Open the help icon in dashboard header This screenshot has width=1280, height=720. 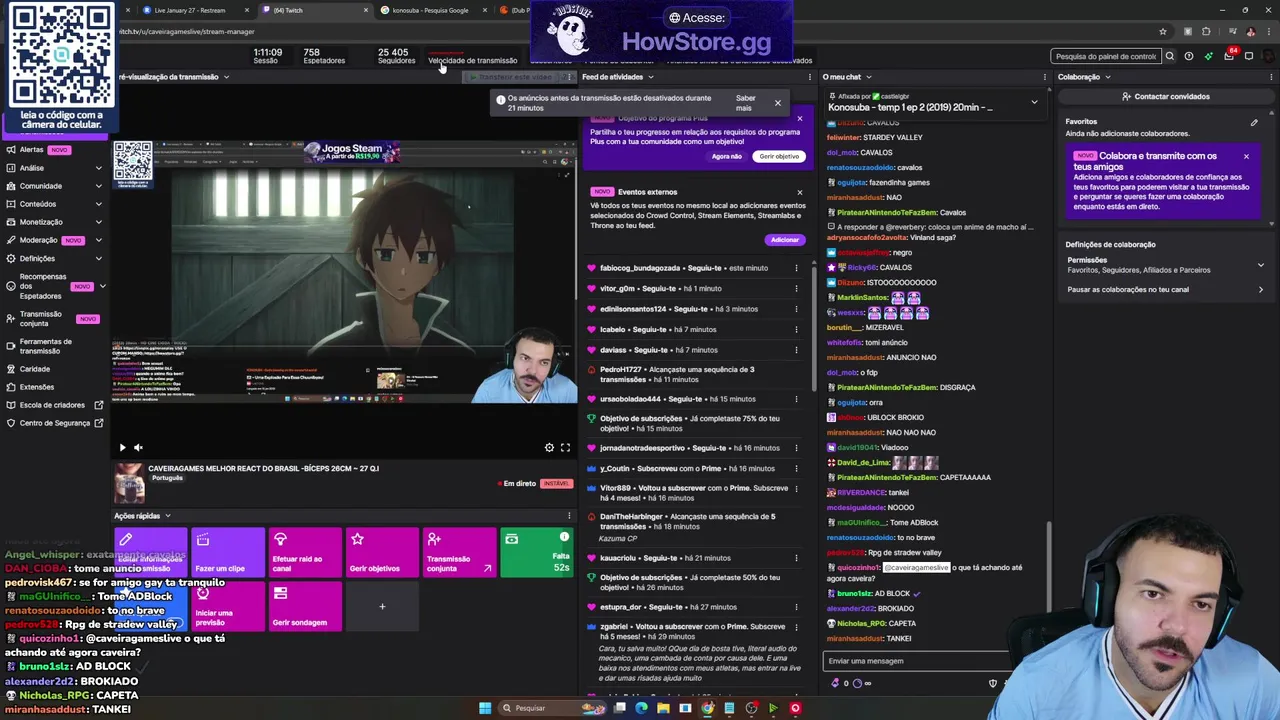click(1188, 56)
